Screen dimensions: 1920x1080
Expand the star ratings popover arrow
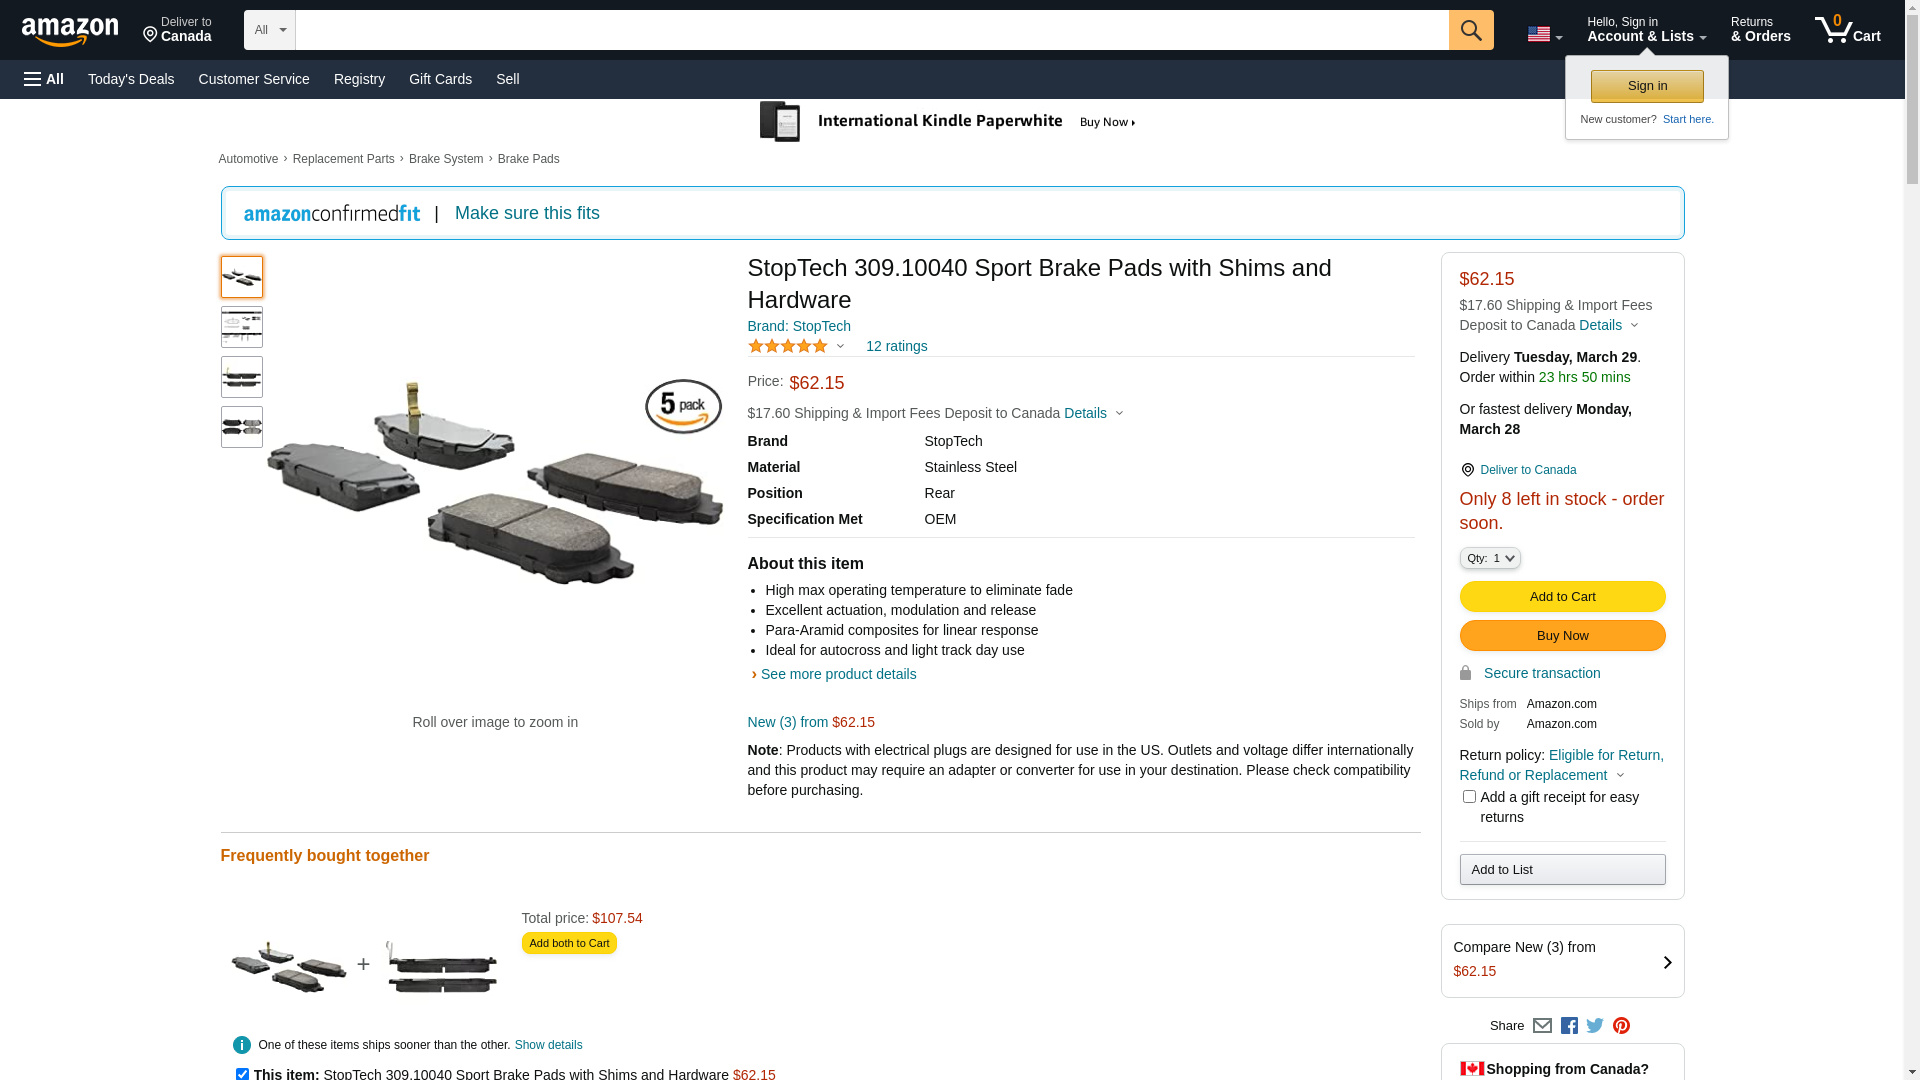click(x=840, y=347)
